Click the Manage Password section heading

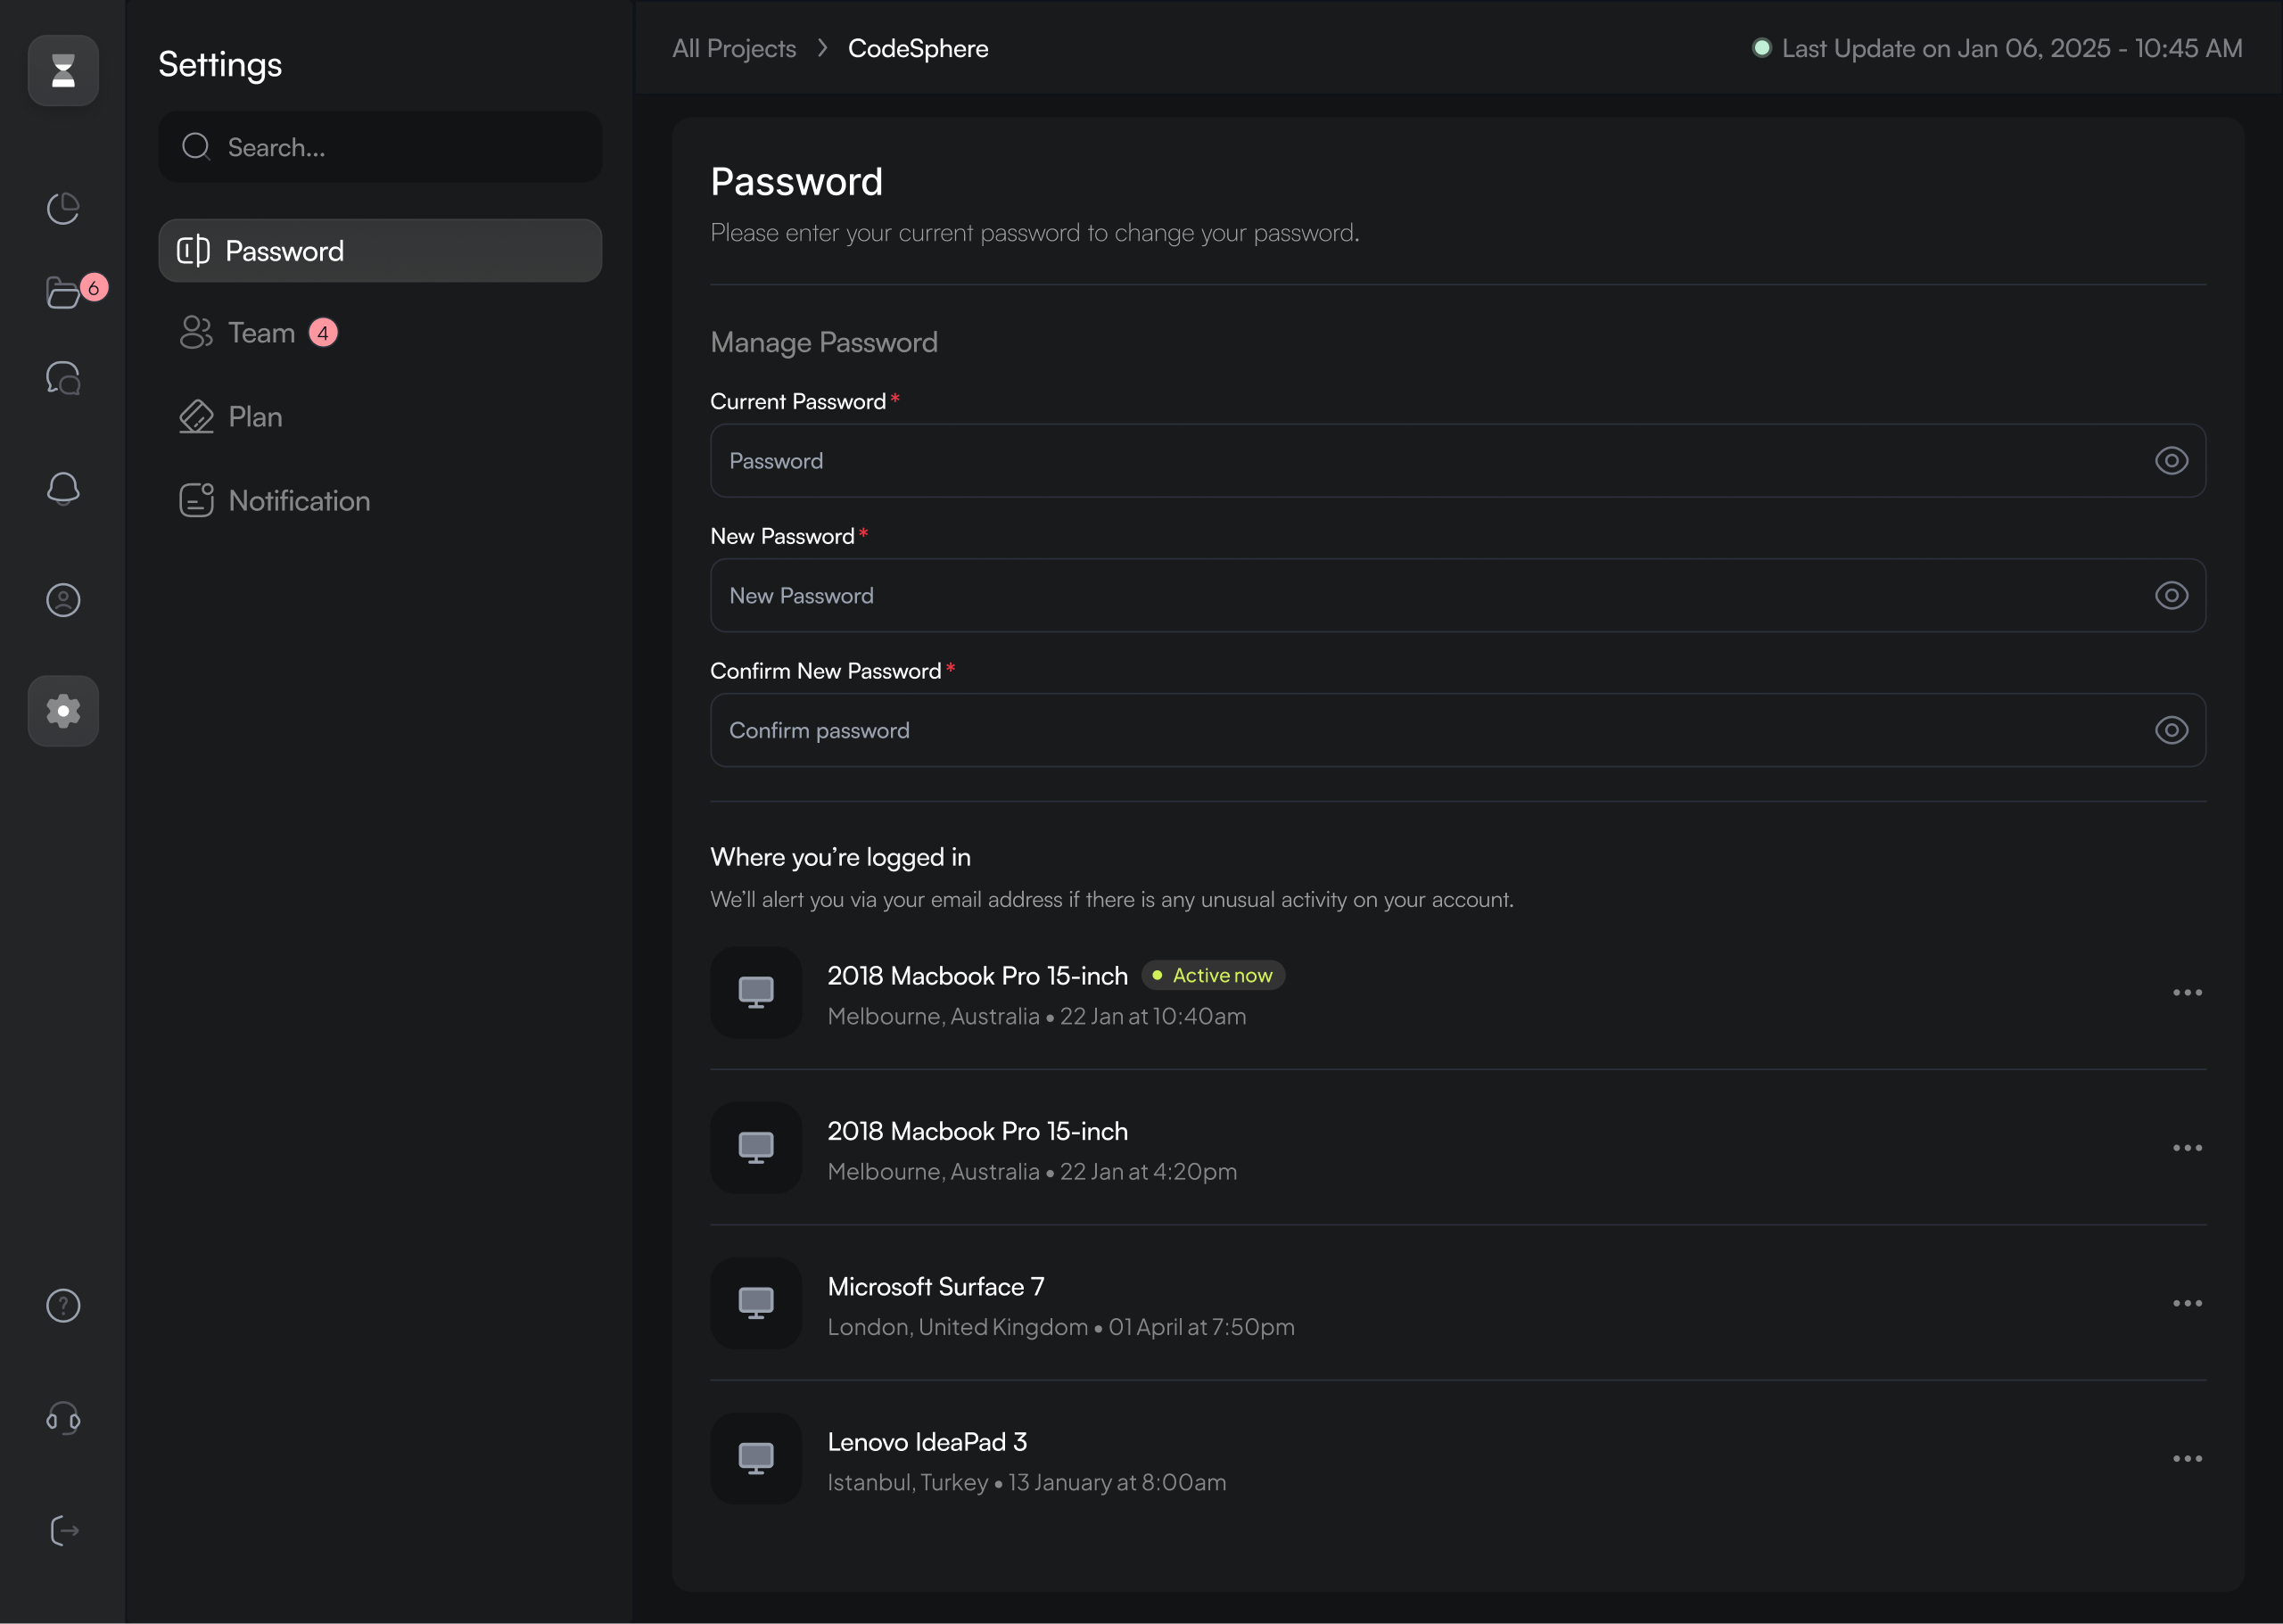point(824,343)
